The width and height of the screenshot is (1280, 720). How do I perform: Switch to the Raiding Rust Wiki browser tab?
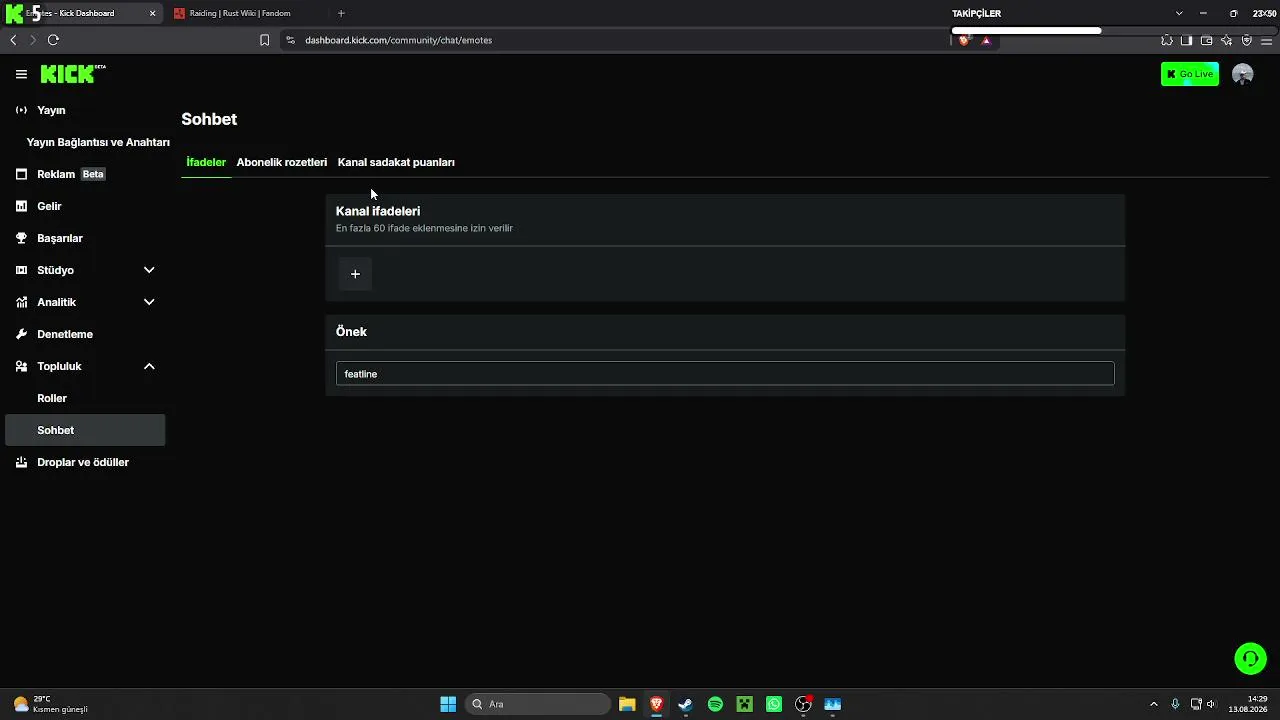240,13
